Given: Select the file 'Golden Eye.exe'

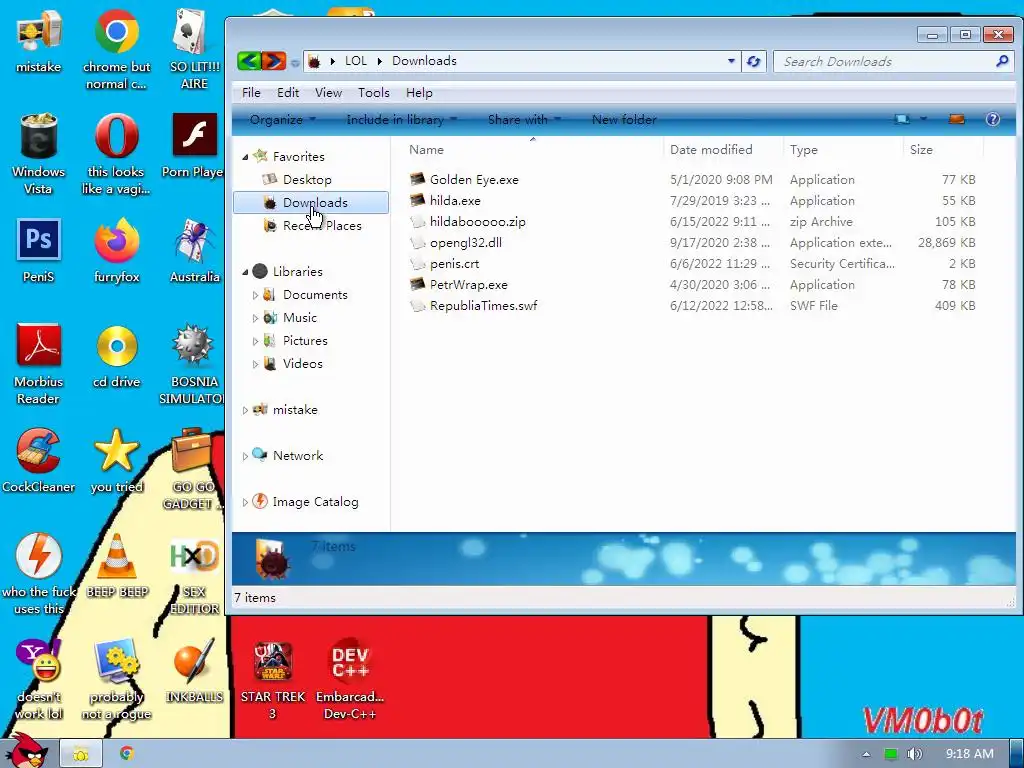Looking at the screenshot, I should (474, 180).
